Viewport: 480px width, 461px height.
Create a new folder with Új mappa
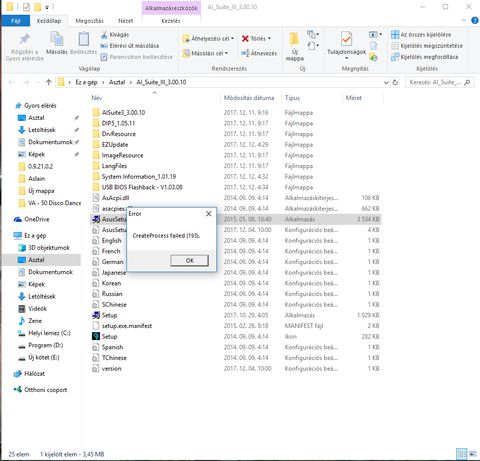click(x=294, y=46)
